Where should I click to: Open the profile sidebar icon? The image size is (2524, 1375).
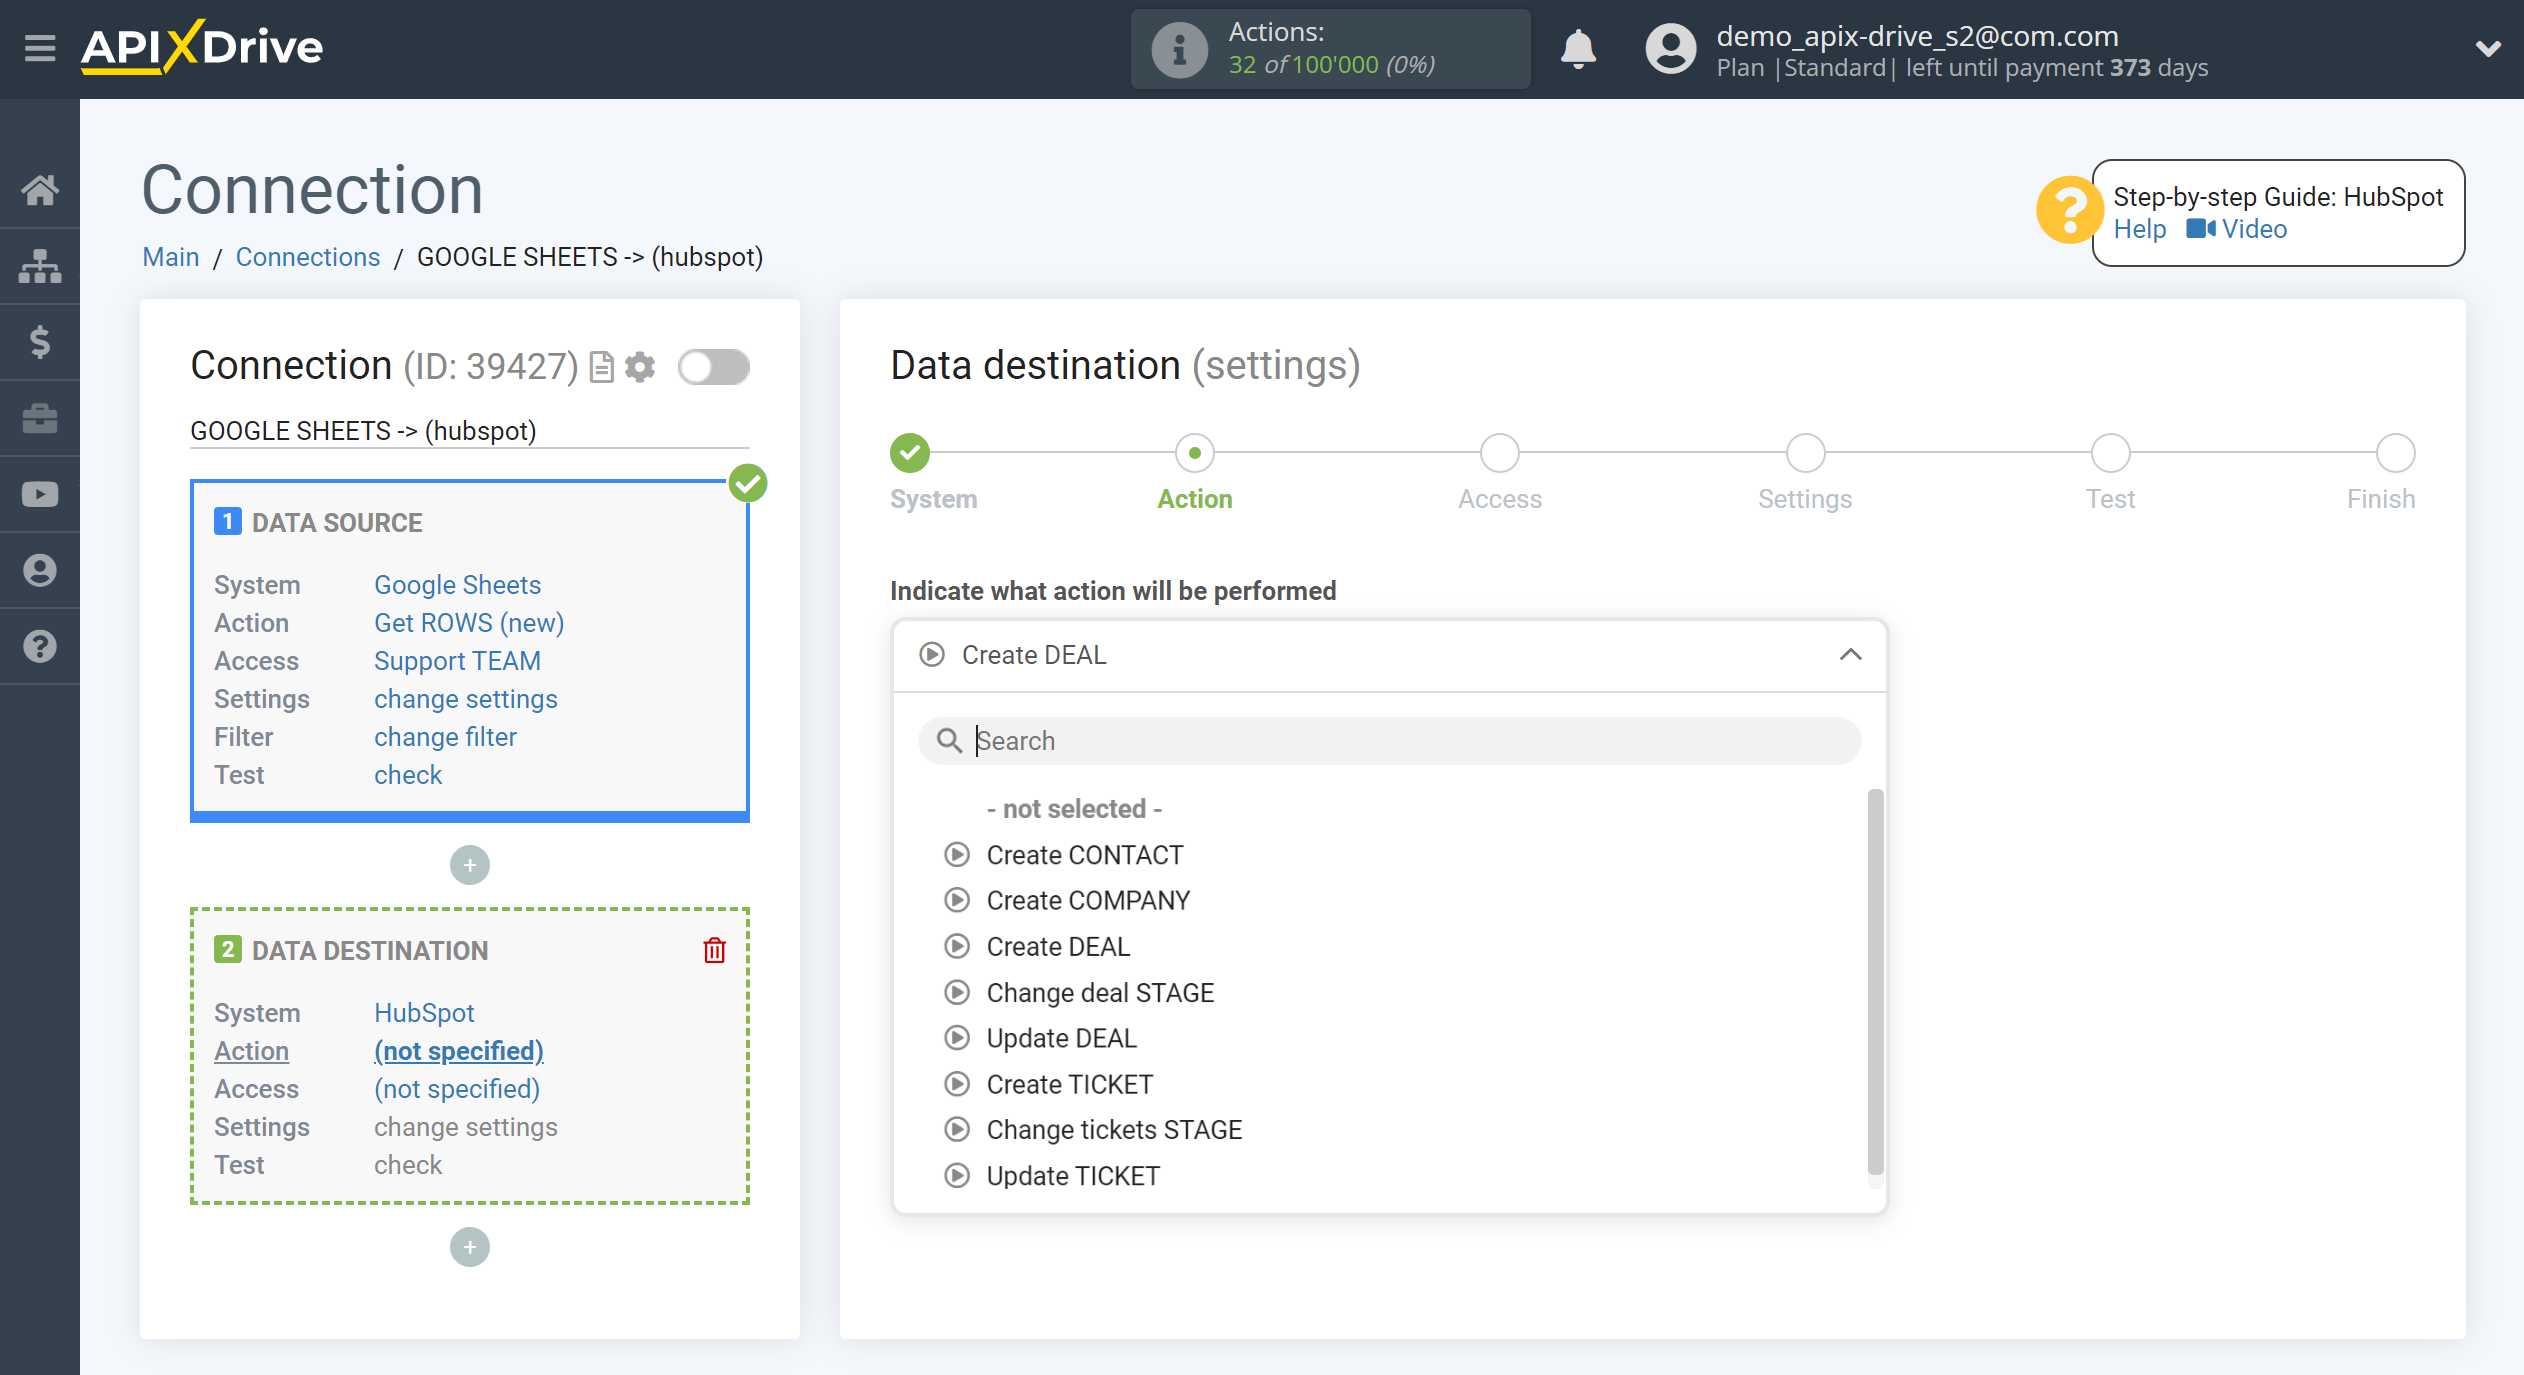(x=40, y=570)
